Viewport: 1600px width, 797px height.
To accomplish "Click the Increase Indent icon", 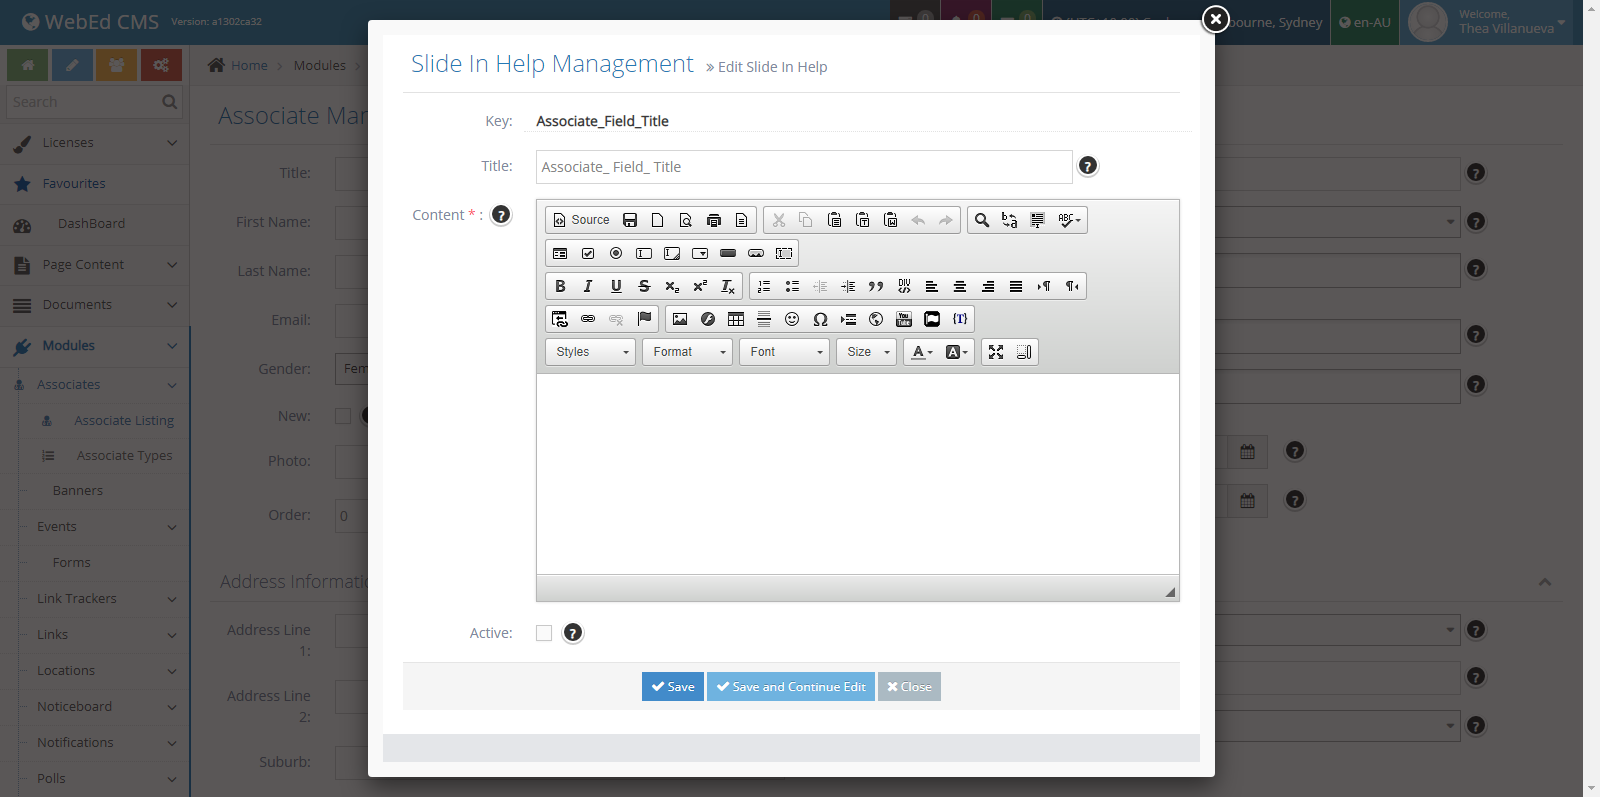I will (848, 286).
